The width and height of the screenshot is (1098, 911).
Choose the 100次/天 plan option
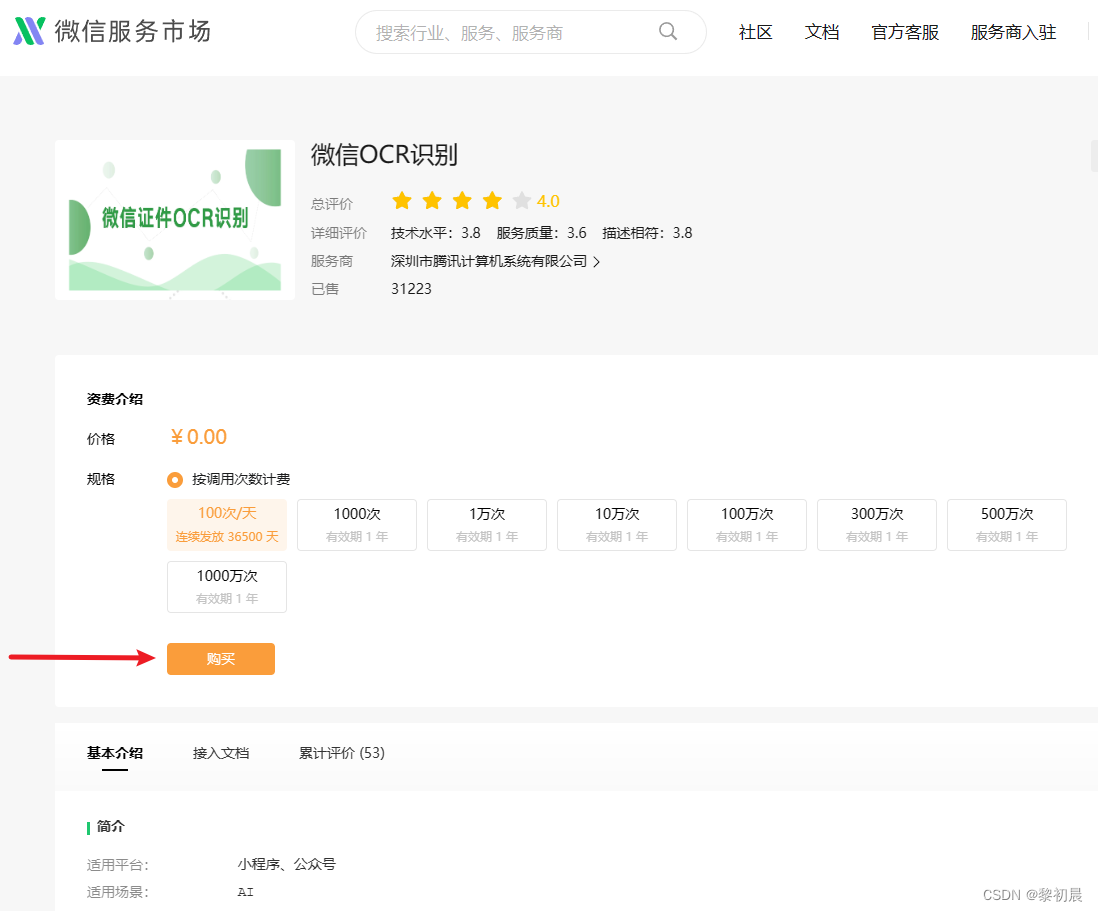click(x=227, y=524)
